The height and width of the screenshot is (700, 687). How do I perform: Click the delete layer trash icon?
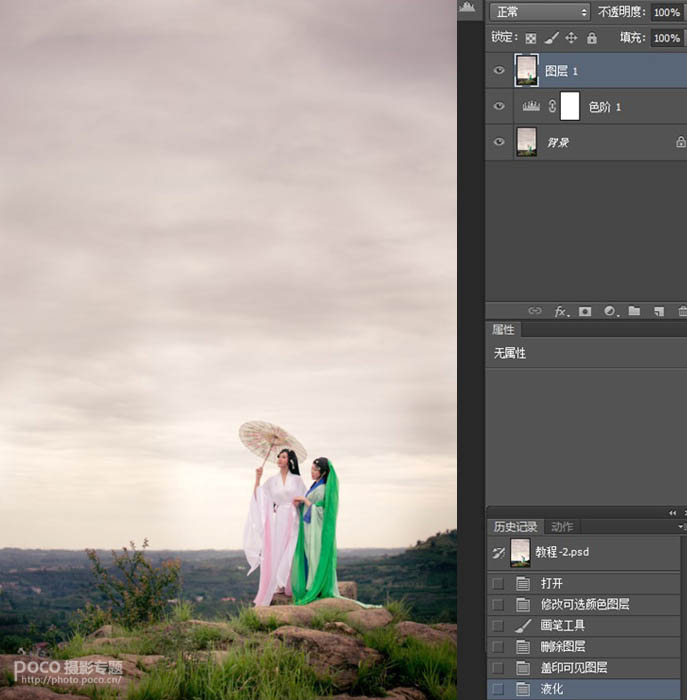tap(683, 311)
